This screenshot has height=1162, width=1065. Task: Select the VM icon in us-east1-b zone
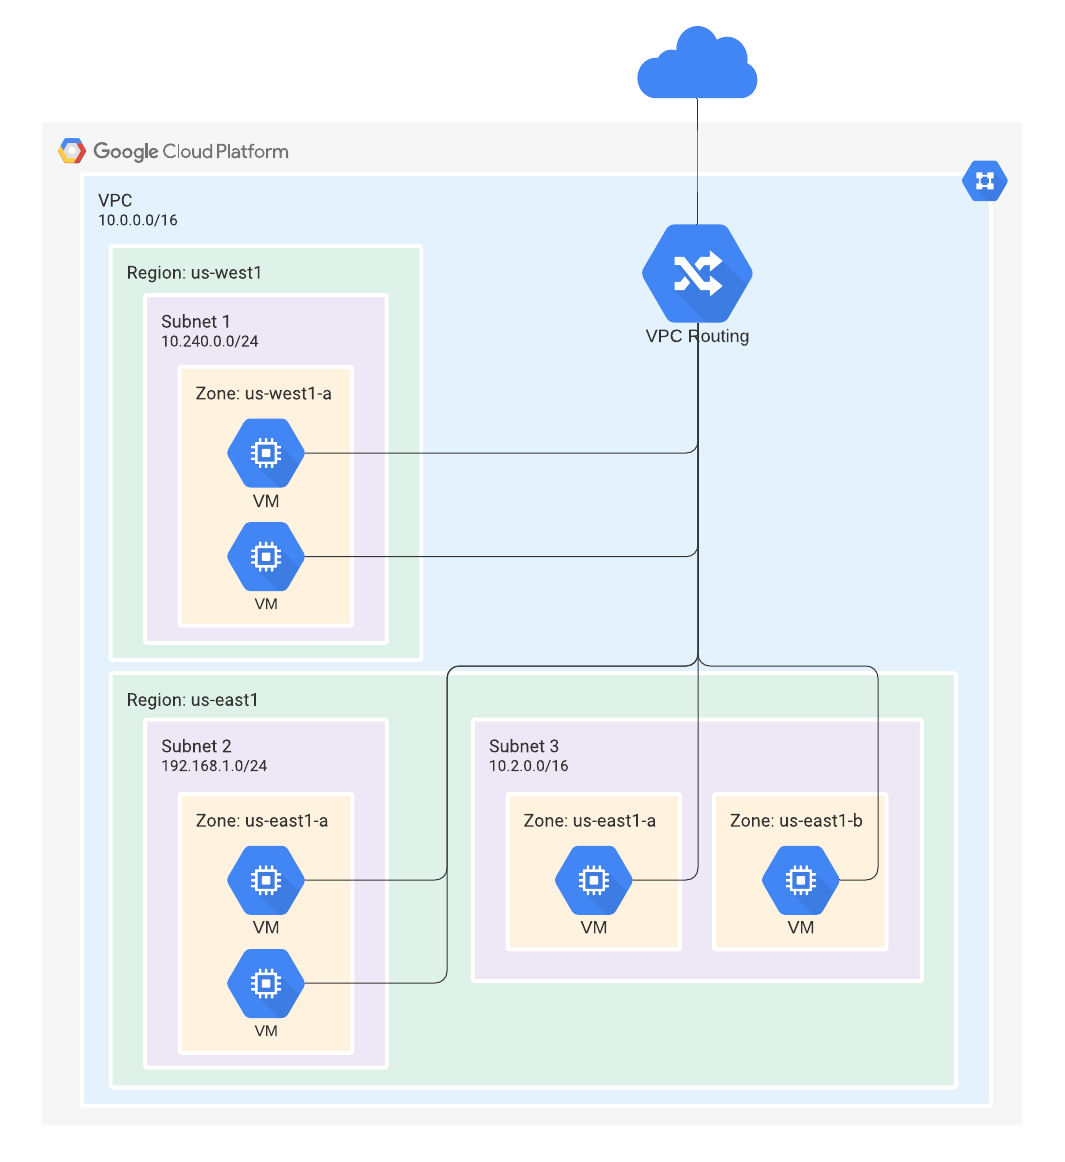pyautogui.click(x=800, y=880)
